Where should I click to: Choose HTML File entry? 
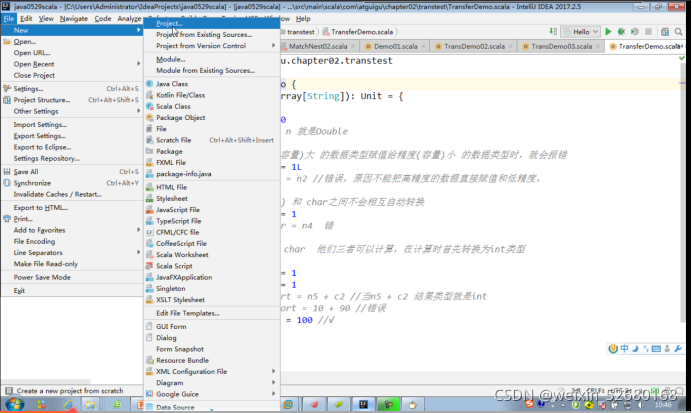[x=212, y=187]
